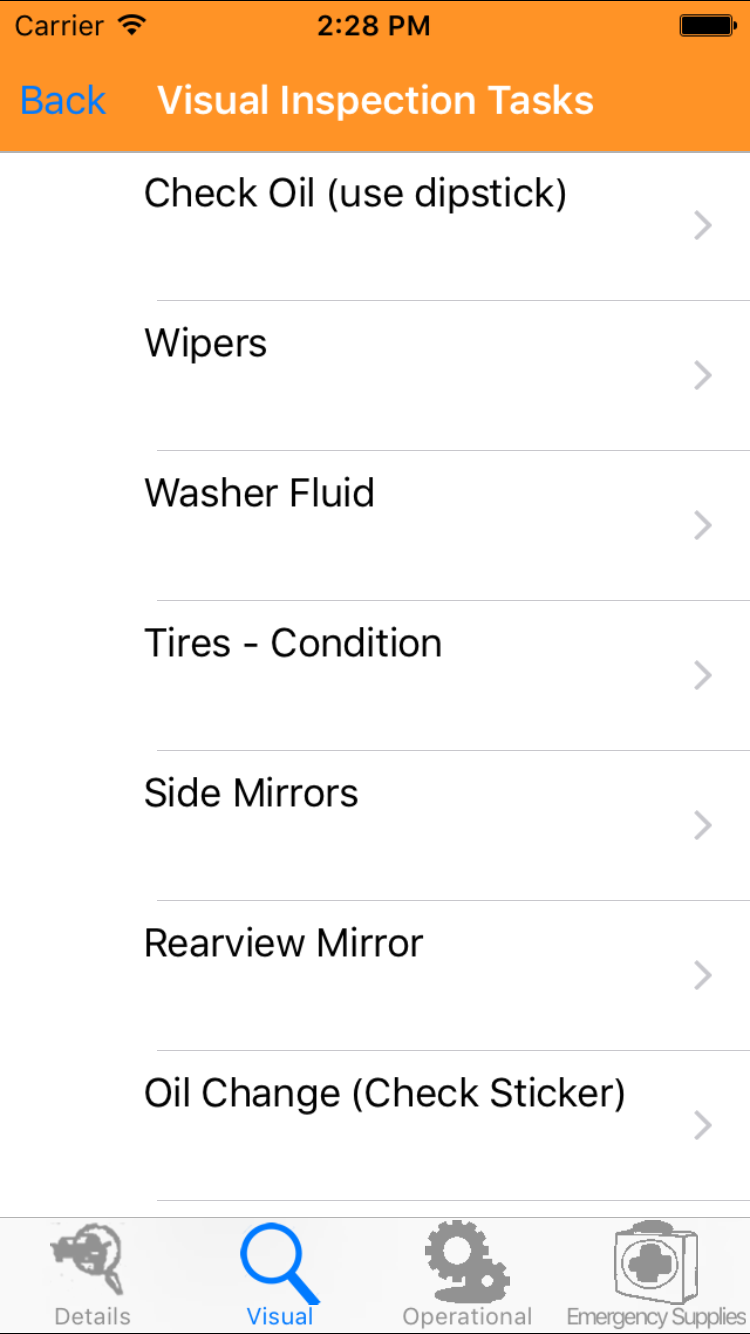Switch to the Emergency Supplies tab label

tap(656, 1316)
